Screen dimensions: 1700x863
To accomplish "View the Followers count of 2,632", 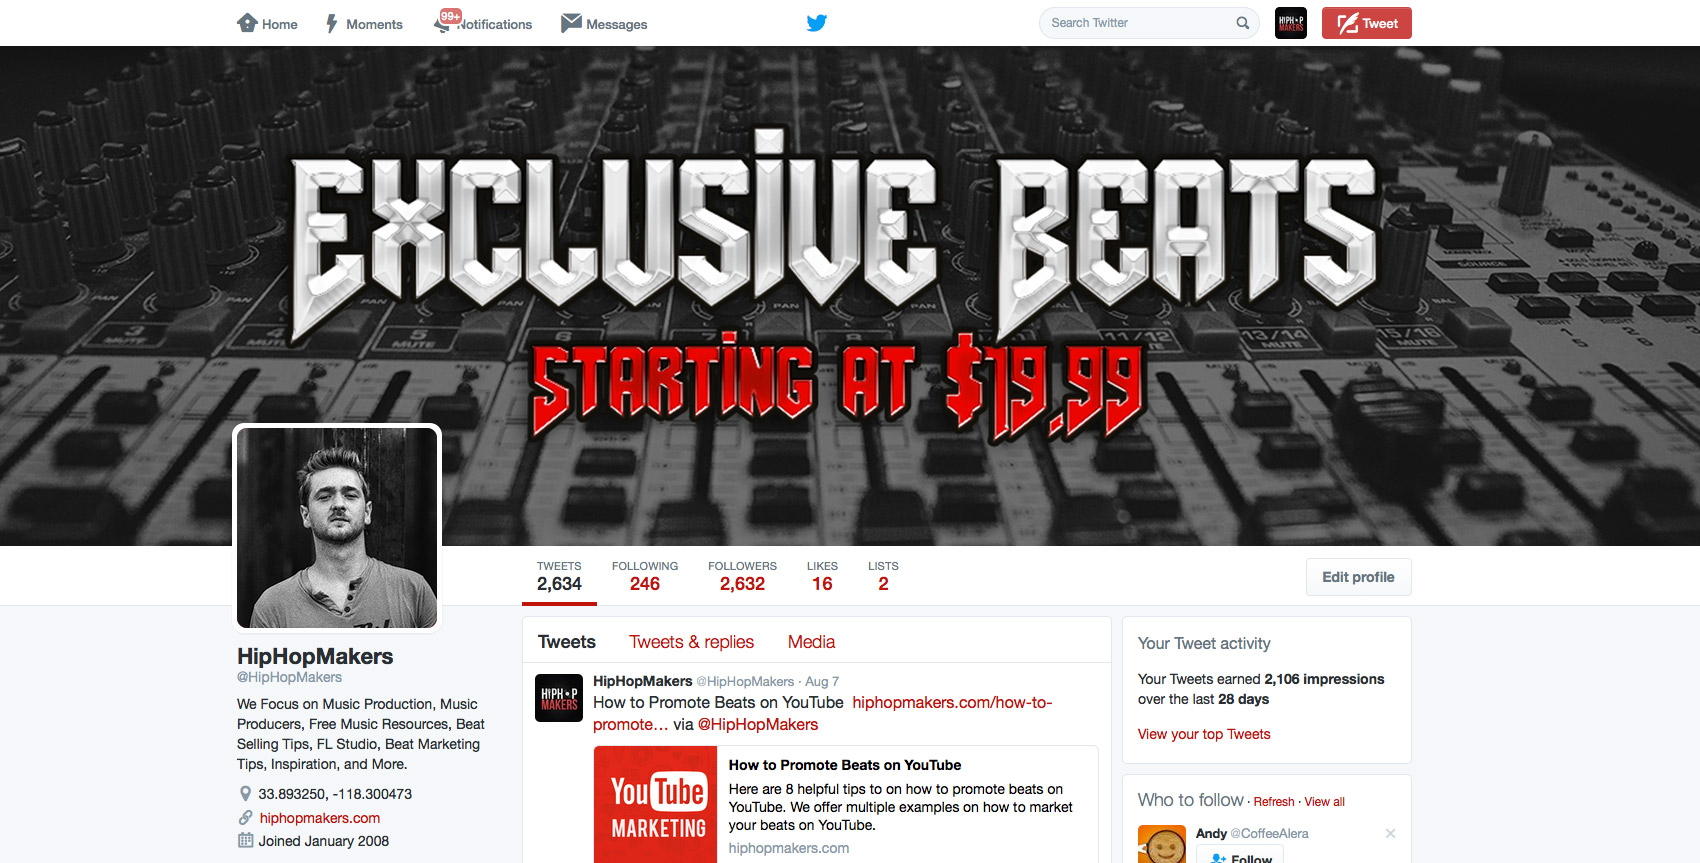I will click(742, 577).
